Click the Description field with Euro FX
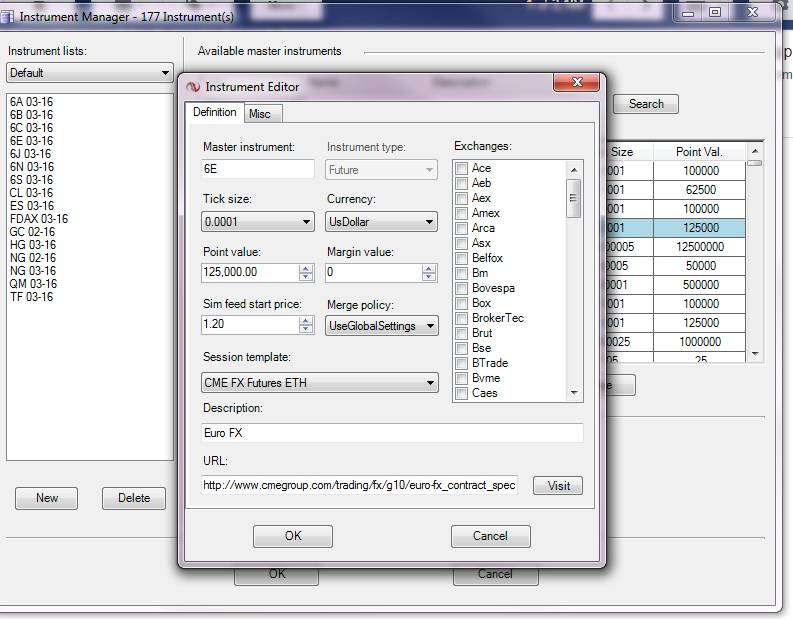The image size is (793, 619). 392,433
